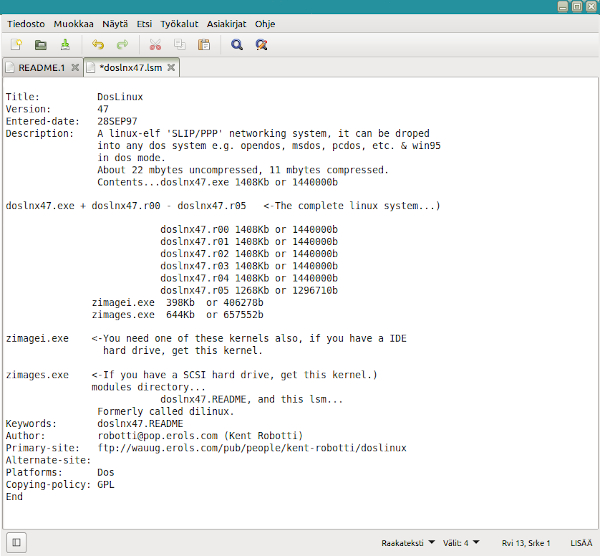Open Tiedosto menu
Screen dimensions: 600x556
pos(26,24)
